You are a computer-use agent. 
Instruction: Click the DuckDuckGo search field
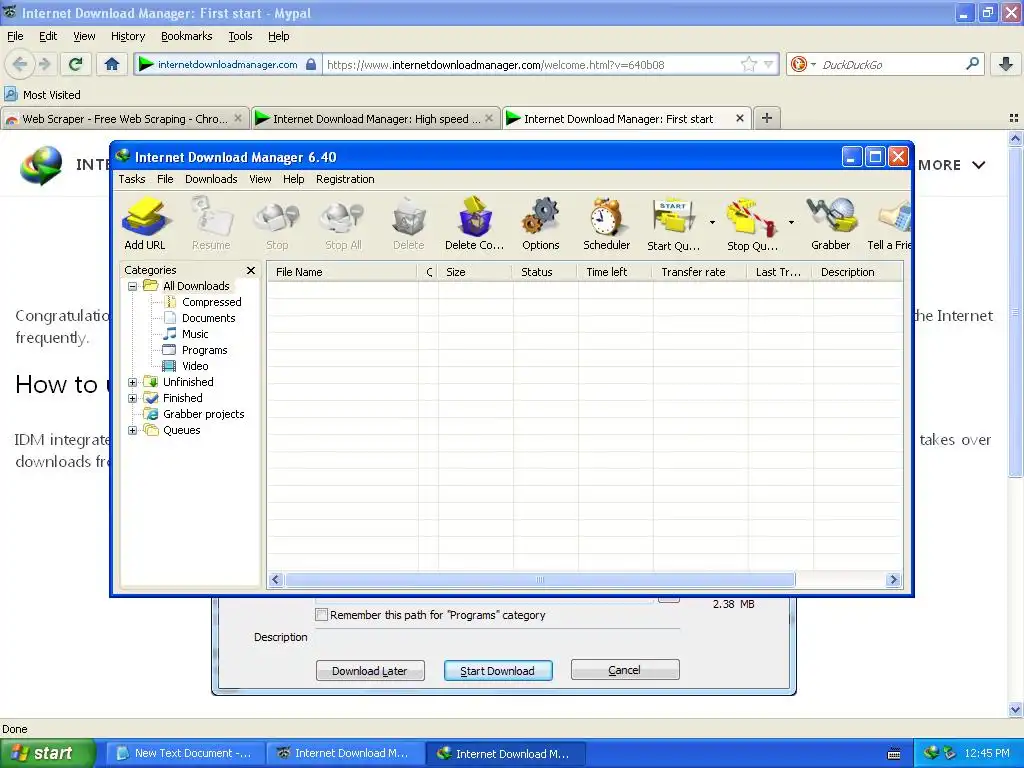click(889, 65)
